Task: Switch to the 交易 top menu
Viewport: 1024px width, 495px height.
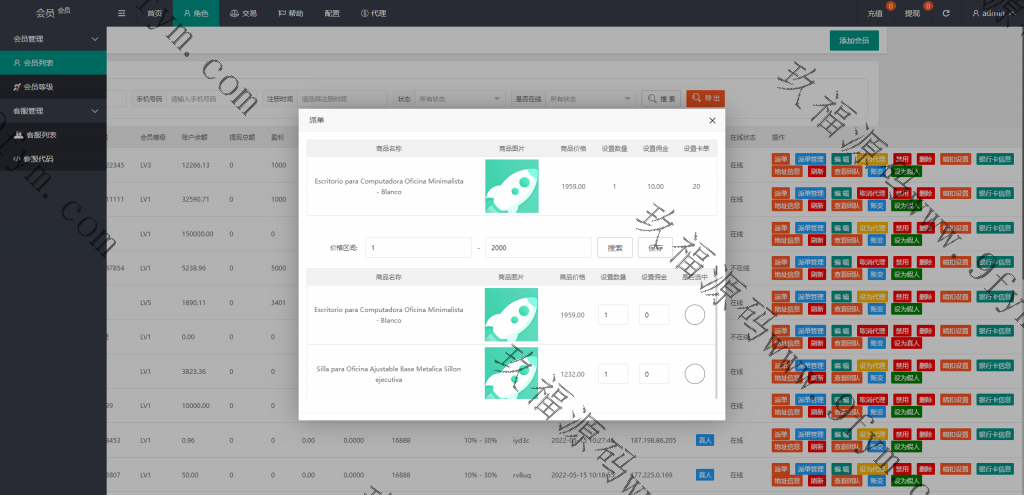Action: [x=243, y=13]
